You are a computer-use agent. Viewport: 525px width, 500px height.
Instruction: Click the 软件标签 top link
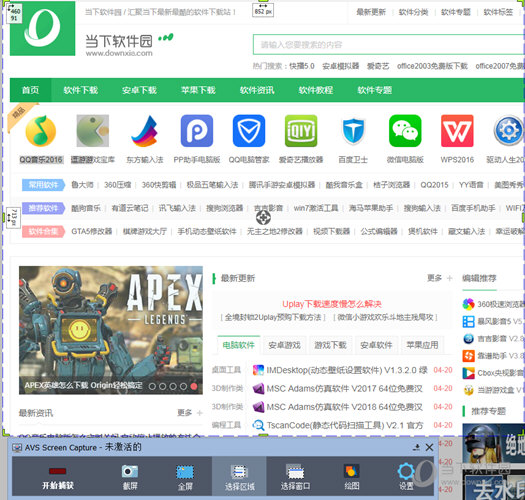(498, 12)
